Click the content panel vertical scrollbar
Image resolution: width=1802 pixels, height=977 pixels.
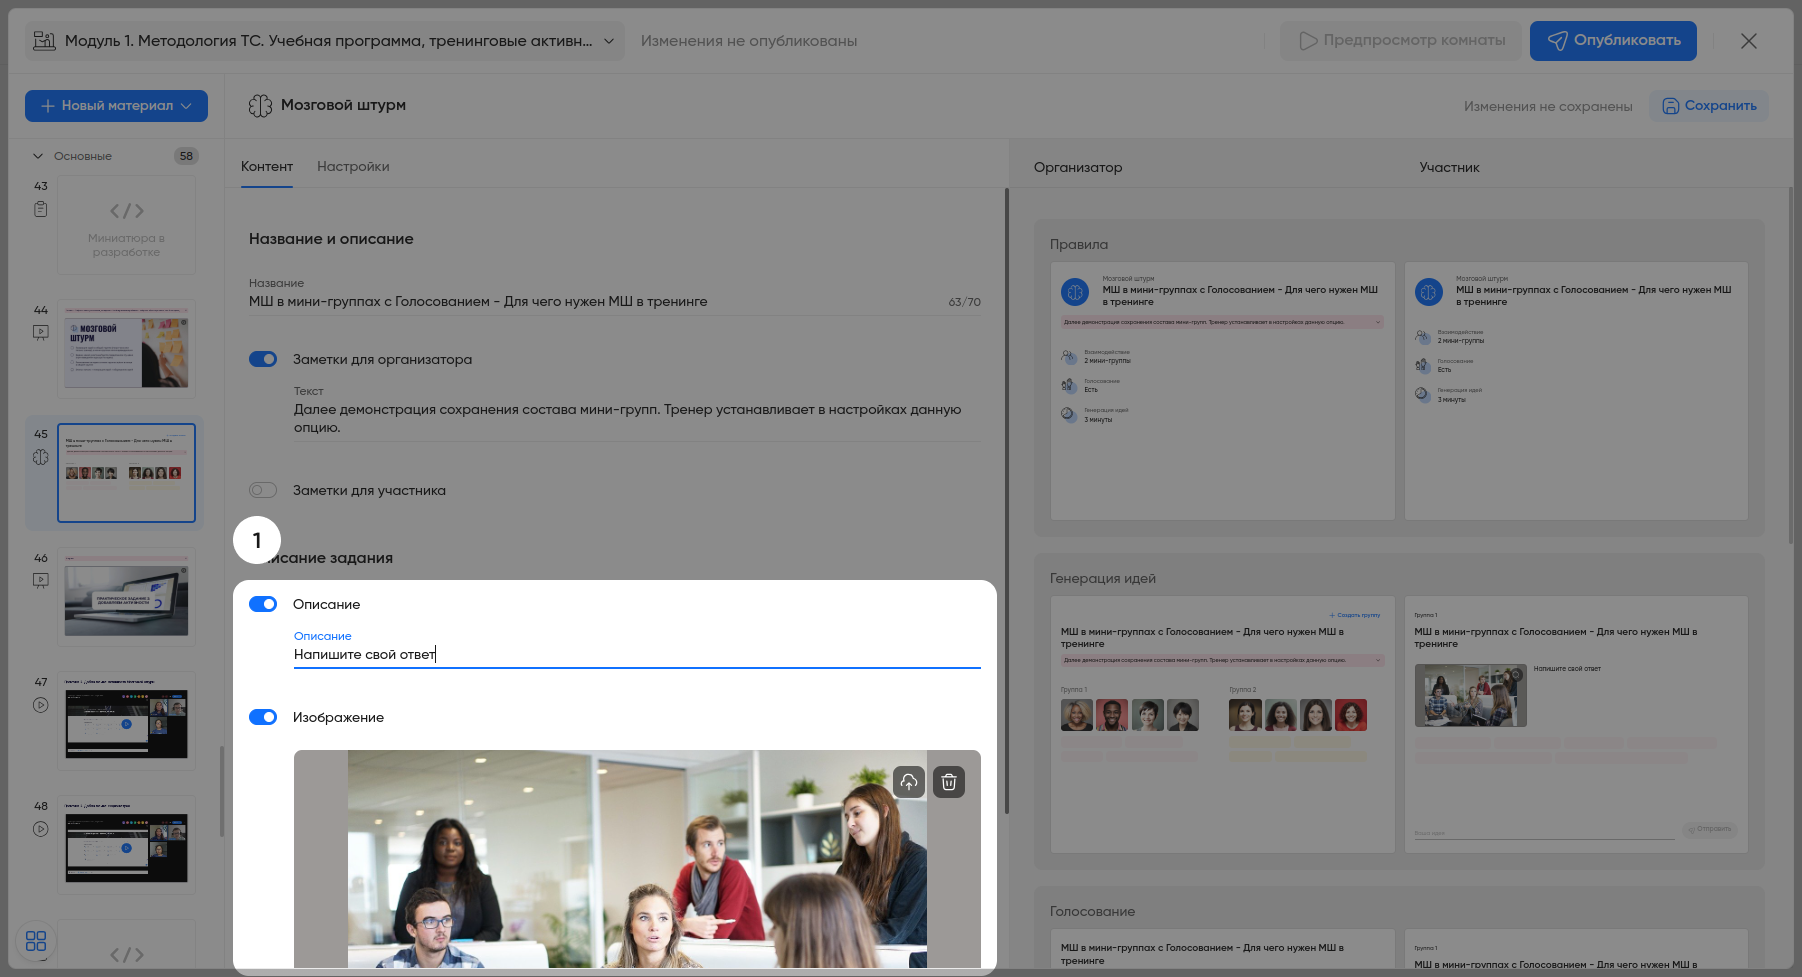pos(1006,500)
